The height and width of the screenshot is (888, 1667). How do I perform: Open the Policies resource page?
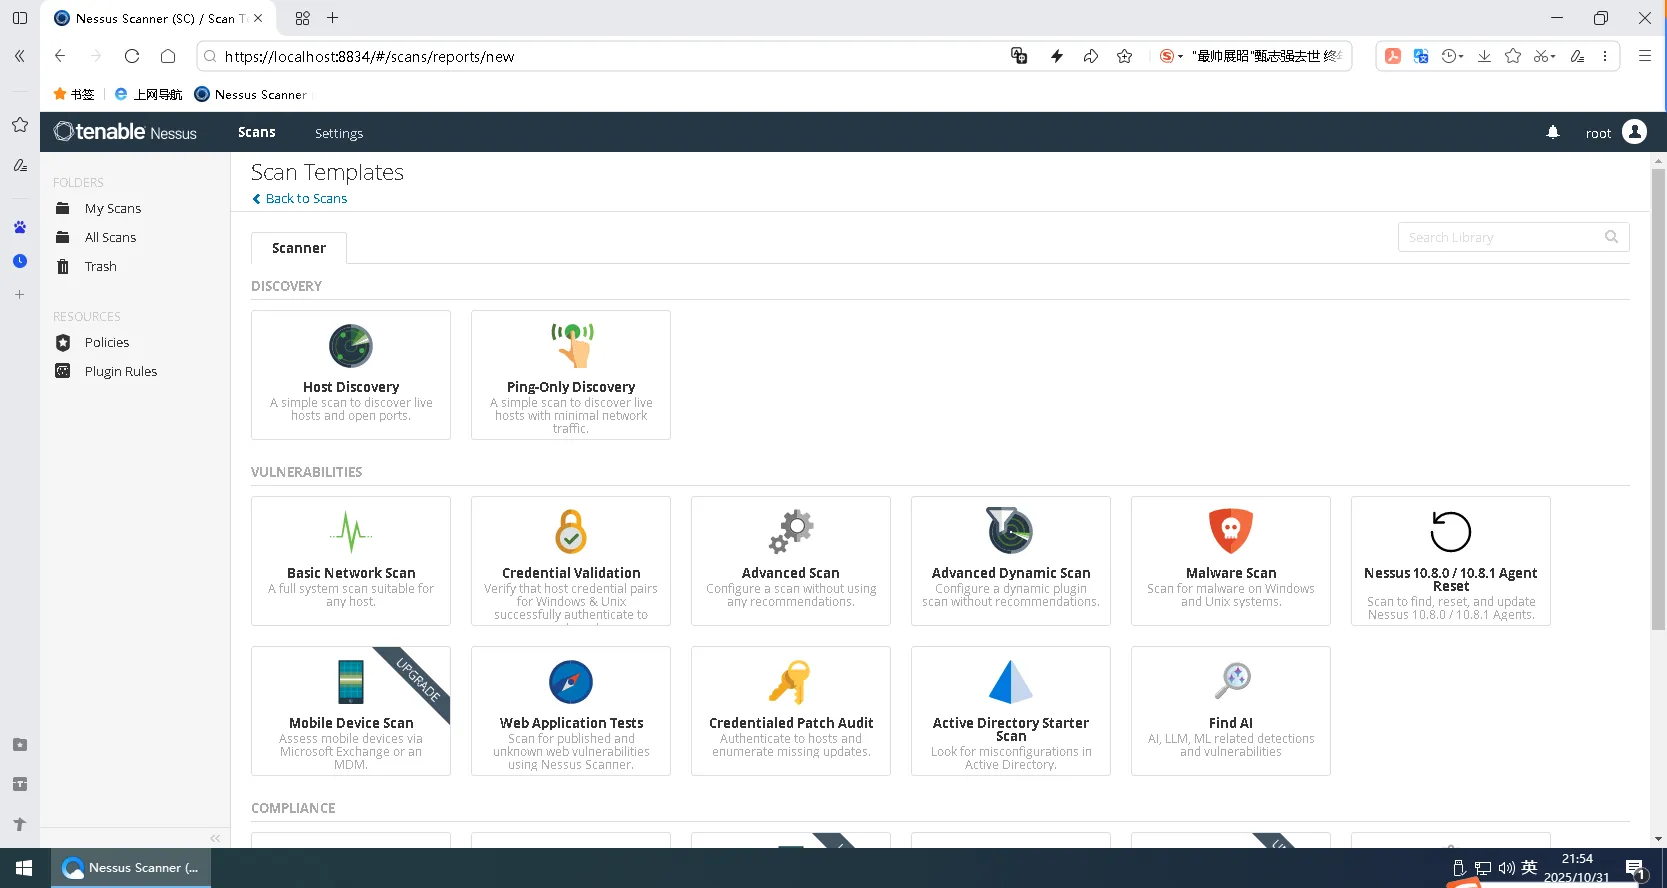(x=107, y=342)
